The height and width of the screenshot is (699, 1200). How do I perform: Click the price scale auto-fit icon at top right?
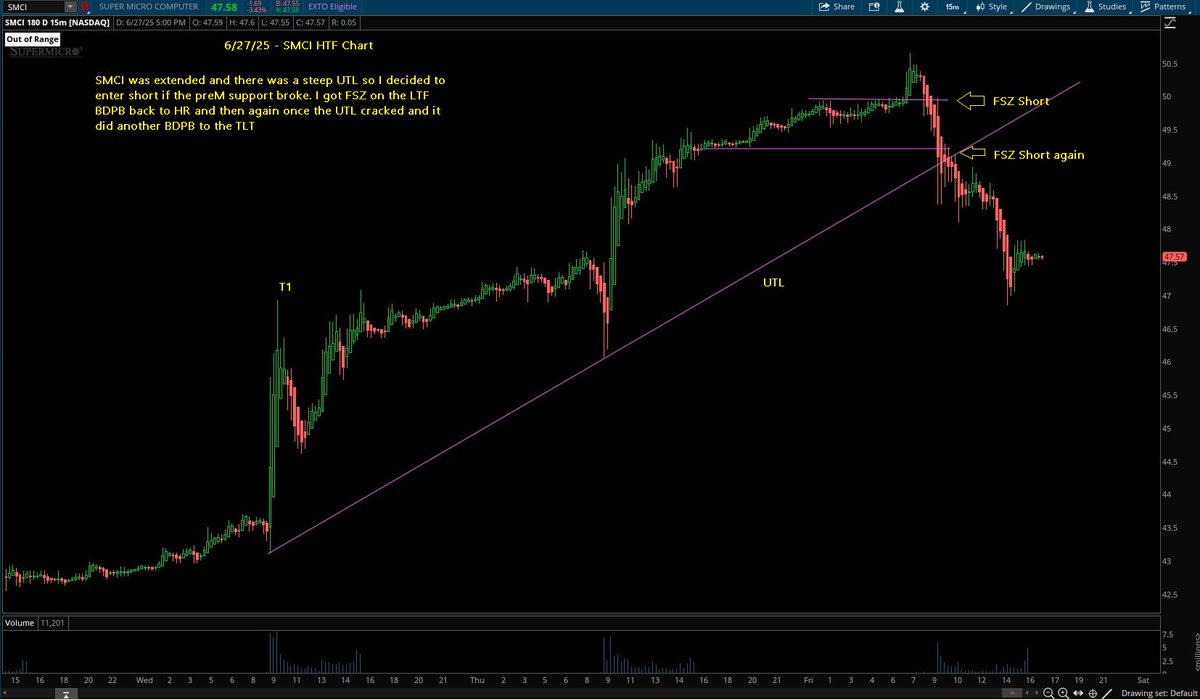pyautogui.click(x=1170, y=23)
